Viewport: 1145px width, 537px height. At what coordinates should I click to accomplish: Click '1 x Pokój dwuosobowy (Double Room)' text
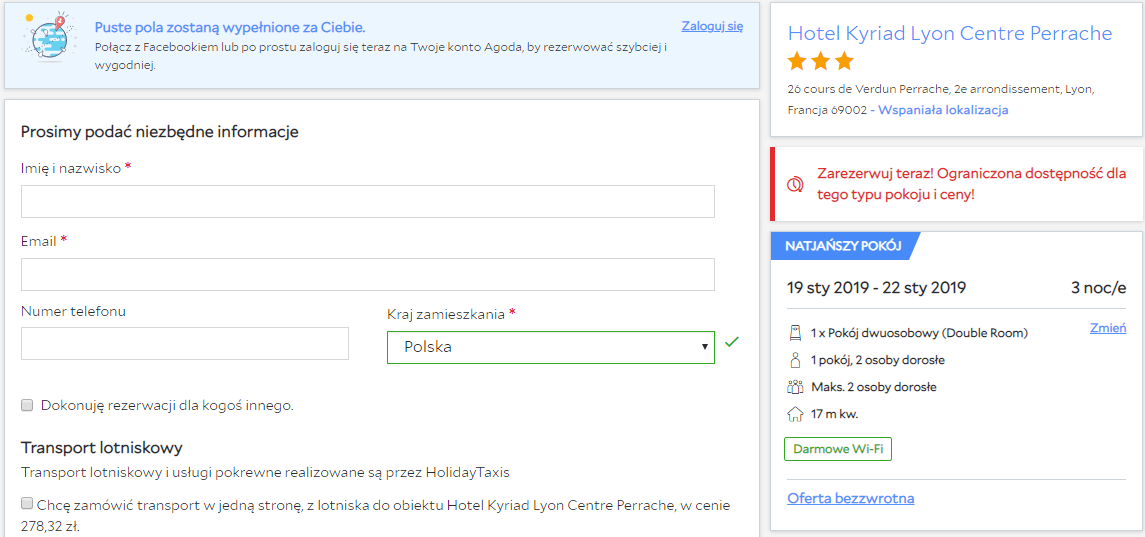coord(919,333)
